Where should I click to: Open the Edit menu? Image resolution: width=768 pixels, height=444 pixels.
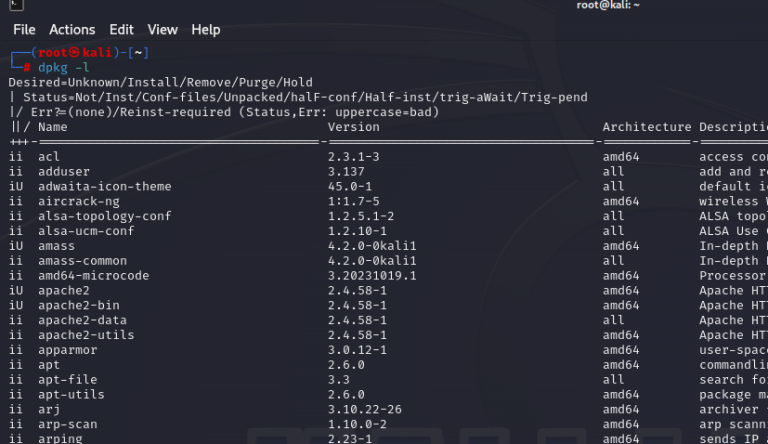click(121, 30)
